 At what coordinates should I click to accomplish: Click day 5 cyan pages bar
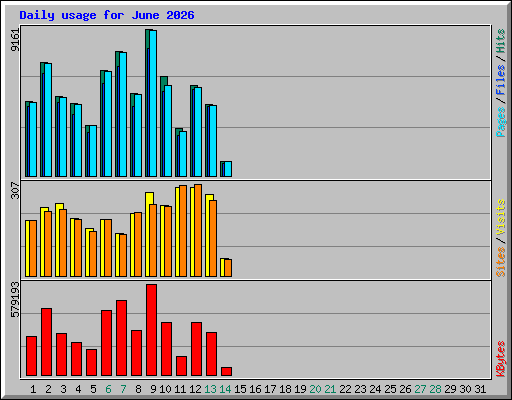pyautogui.click(x=93, y=151)
